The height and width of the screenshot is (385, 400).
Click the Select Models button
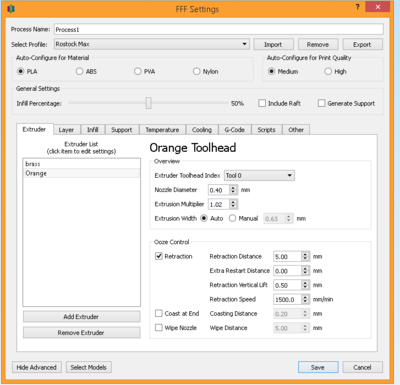coord(89,367)
